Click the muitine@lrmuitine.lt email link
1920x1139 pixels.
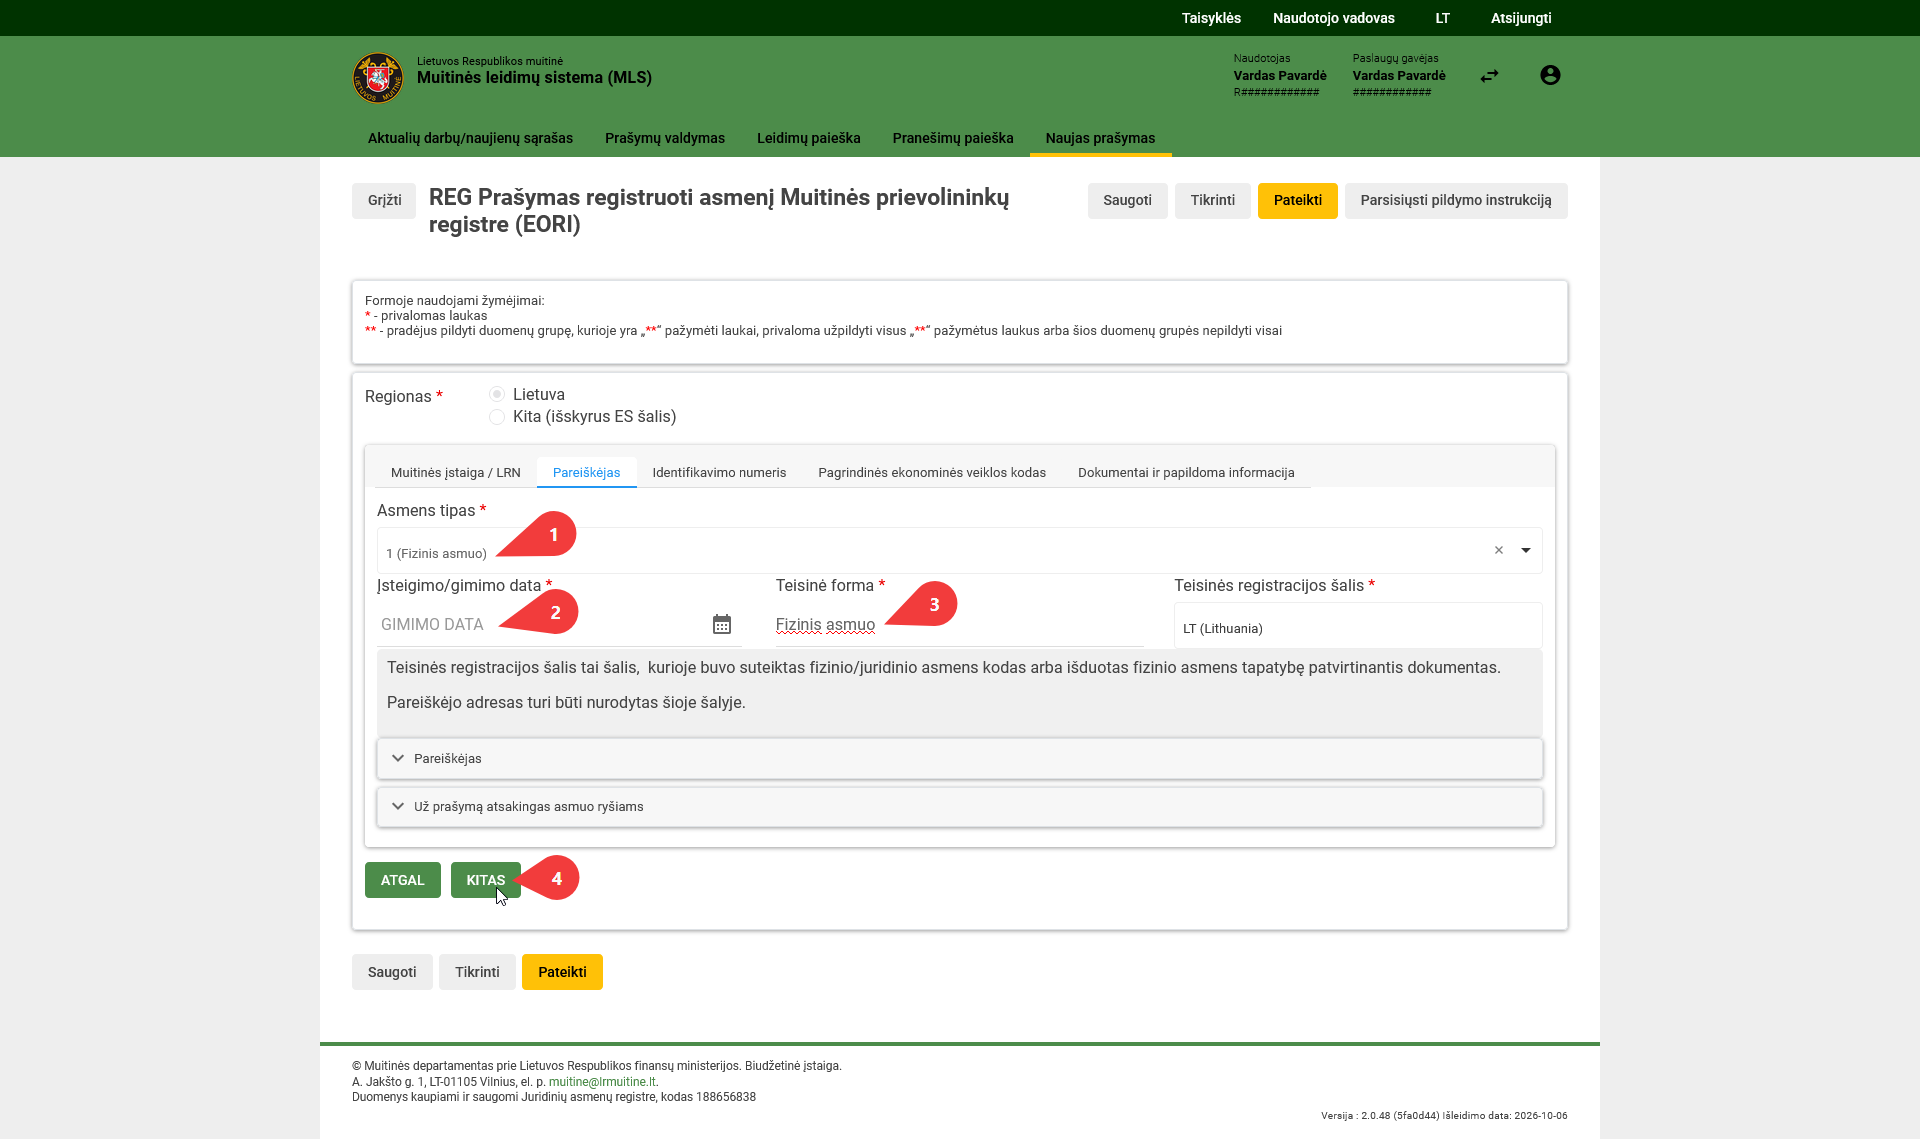[602, 1082]
